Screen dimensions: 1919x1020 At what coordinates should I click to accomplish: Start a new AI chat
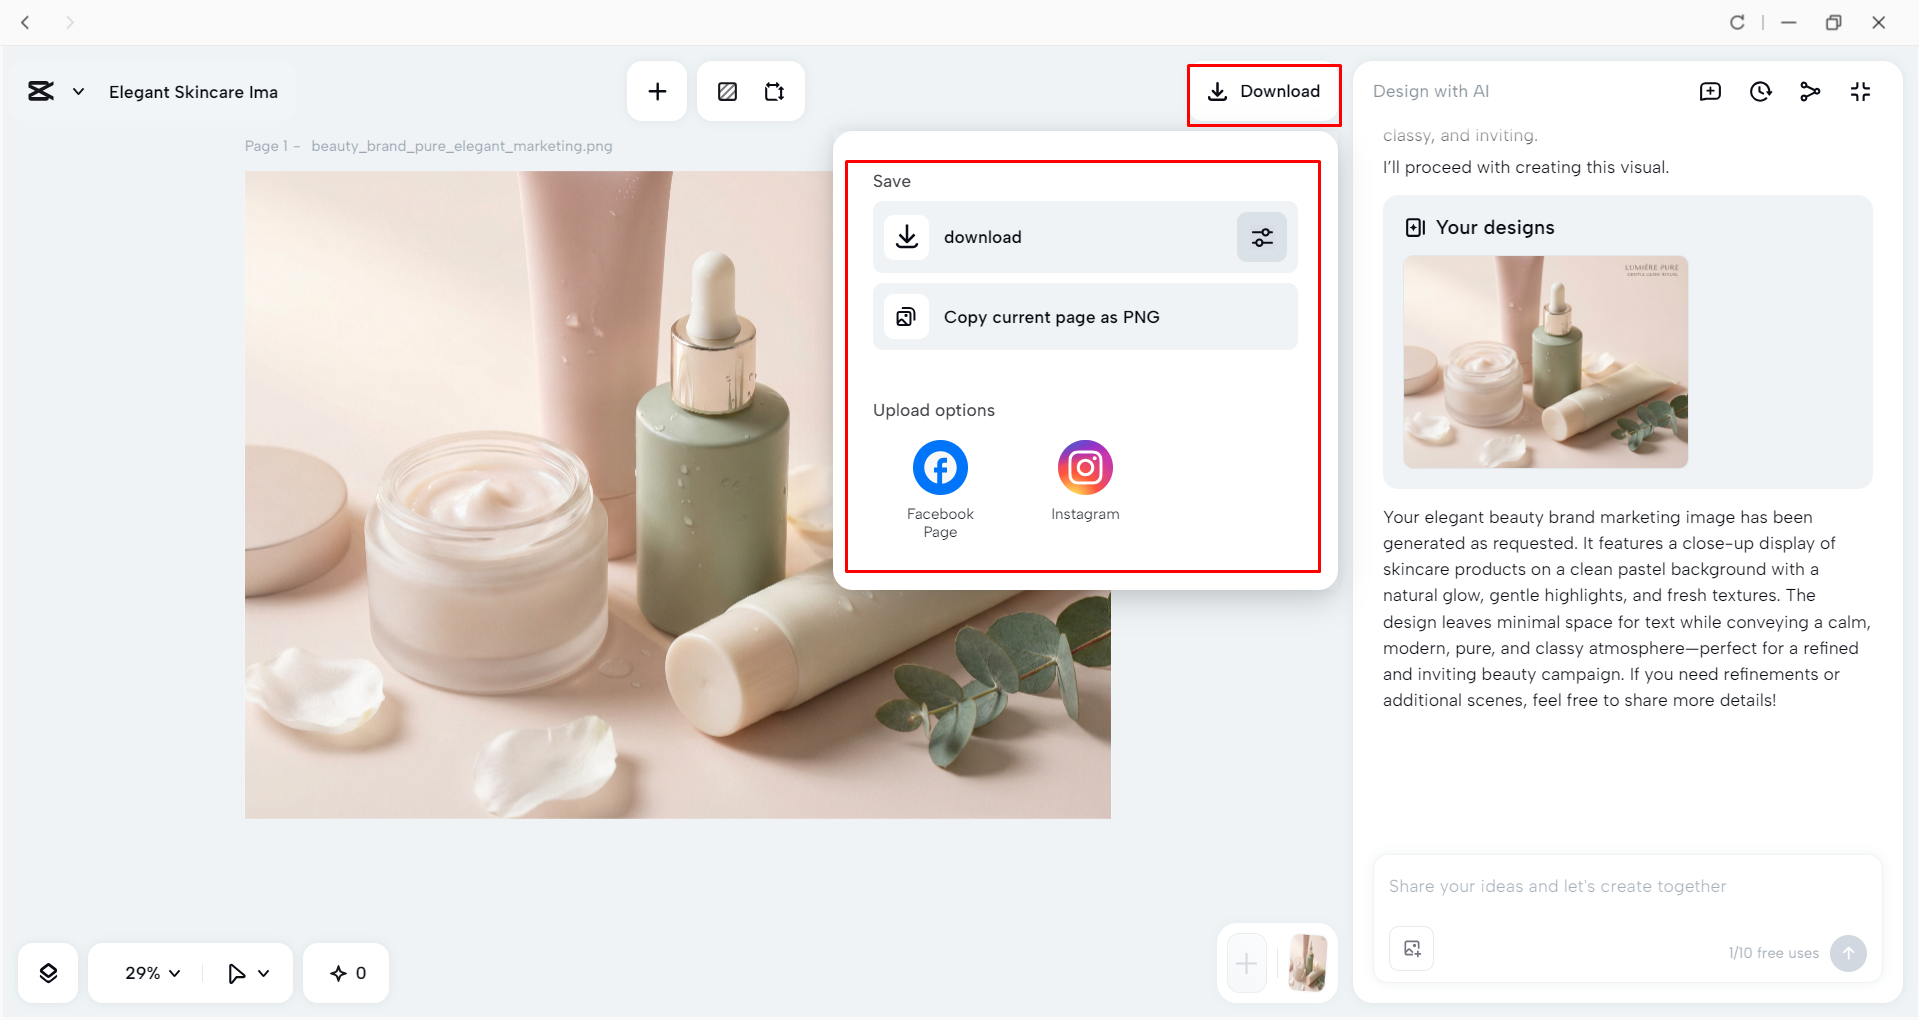pos(1710,92)
